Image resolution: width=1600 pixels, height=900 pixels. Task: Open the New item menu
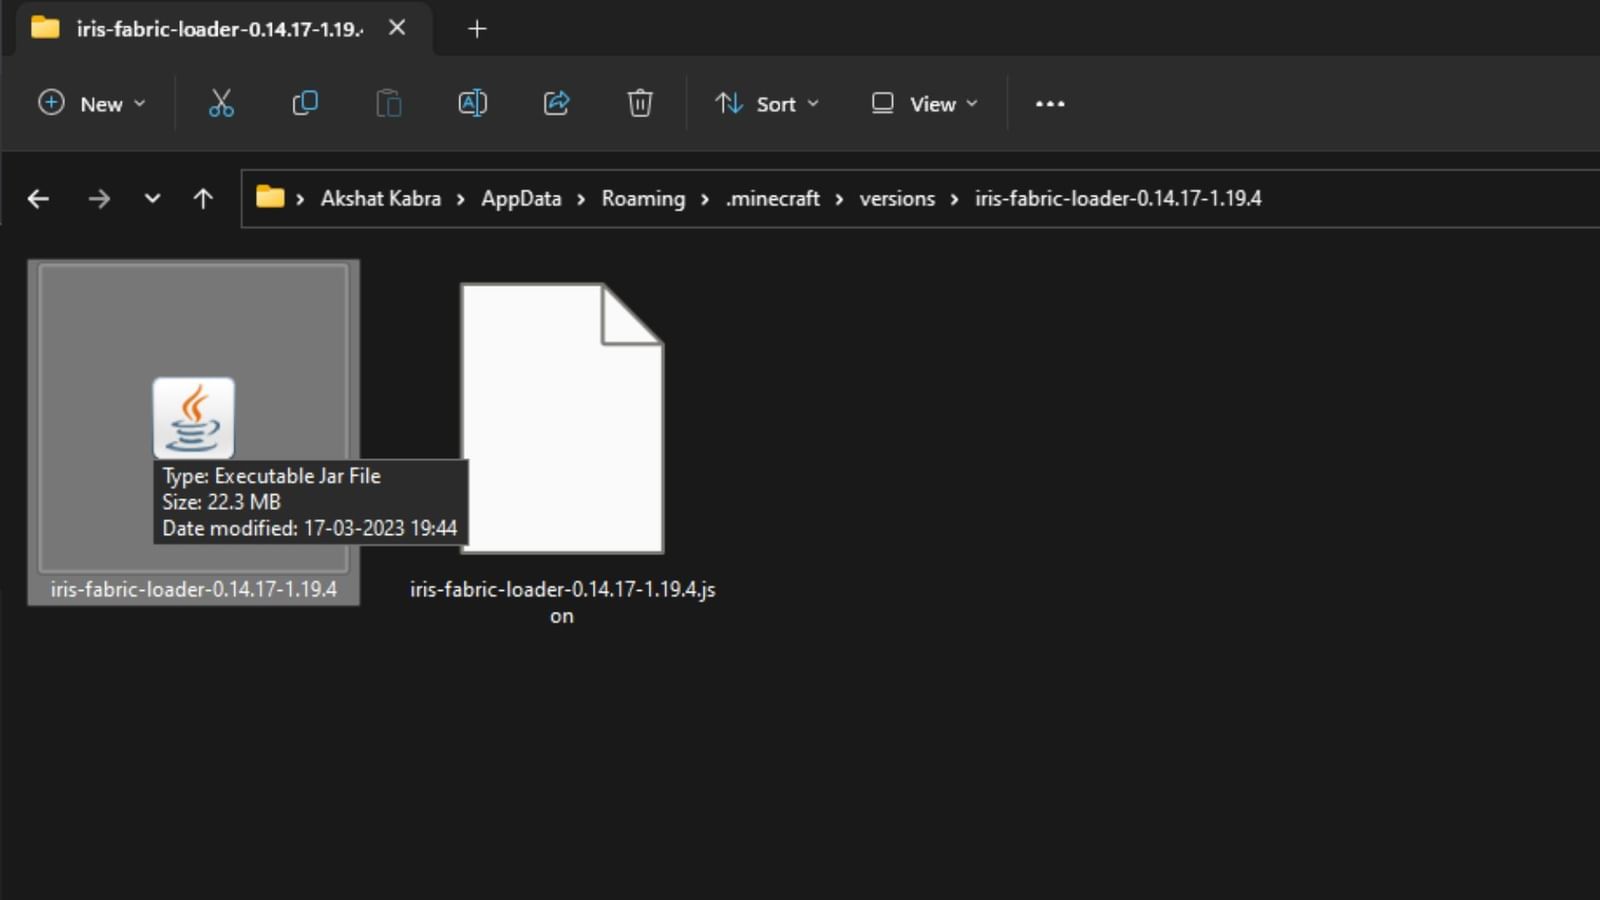coord(91,103)
